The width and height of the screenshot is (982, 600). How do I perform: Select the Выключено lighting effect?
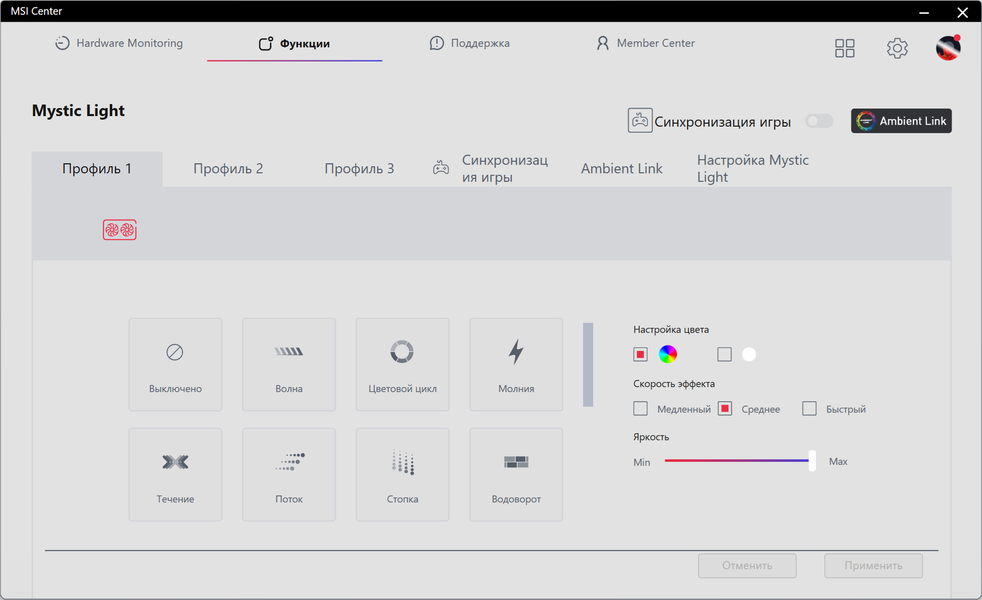tap(175, 365)
